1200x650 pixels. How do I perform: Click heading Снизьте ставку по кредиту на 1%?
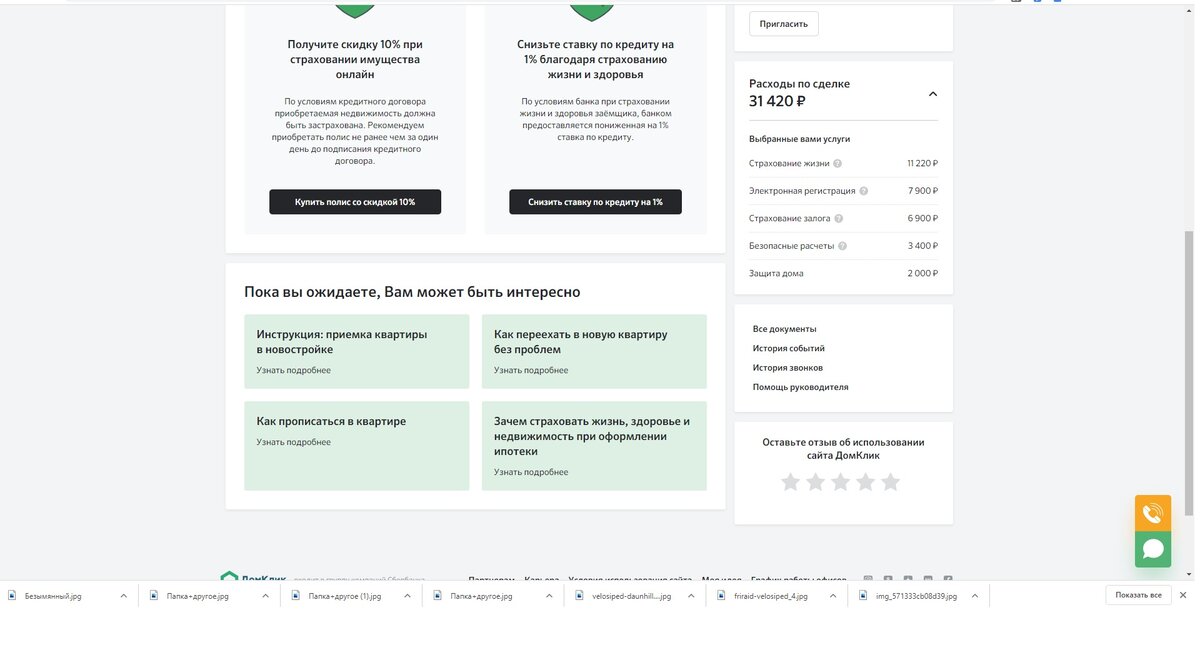[595, 59]
